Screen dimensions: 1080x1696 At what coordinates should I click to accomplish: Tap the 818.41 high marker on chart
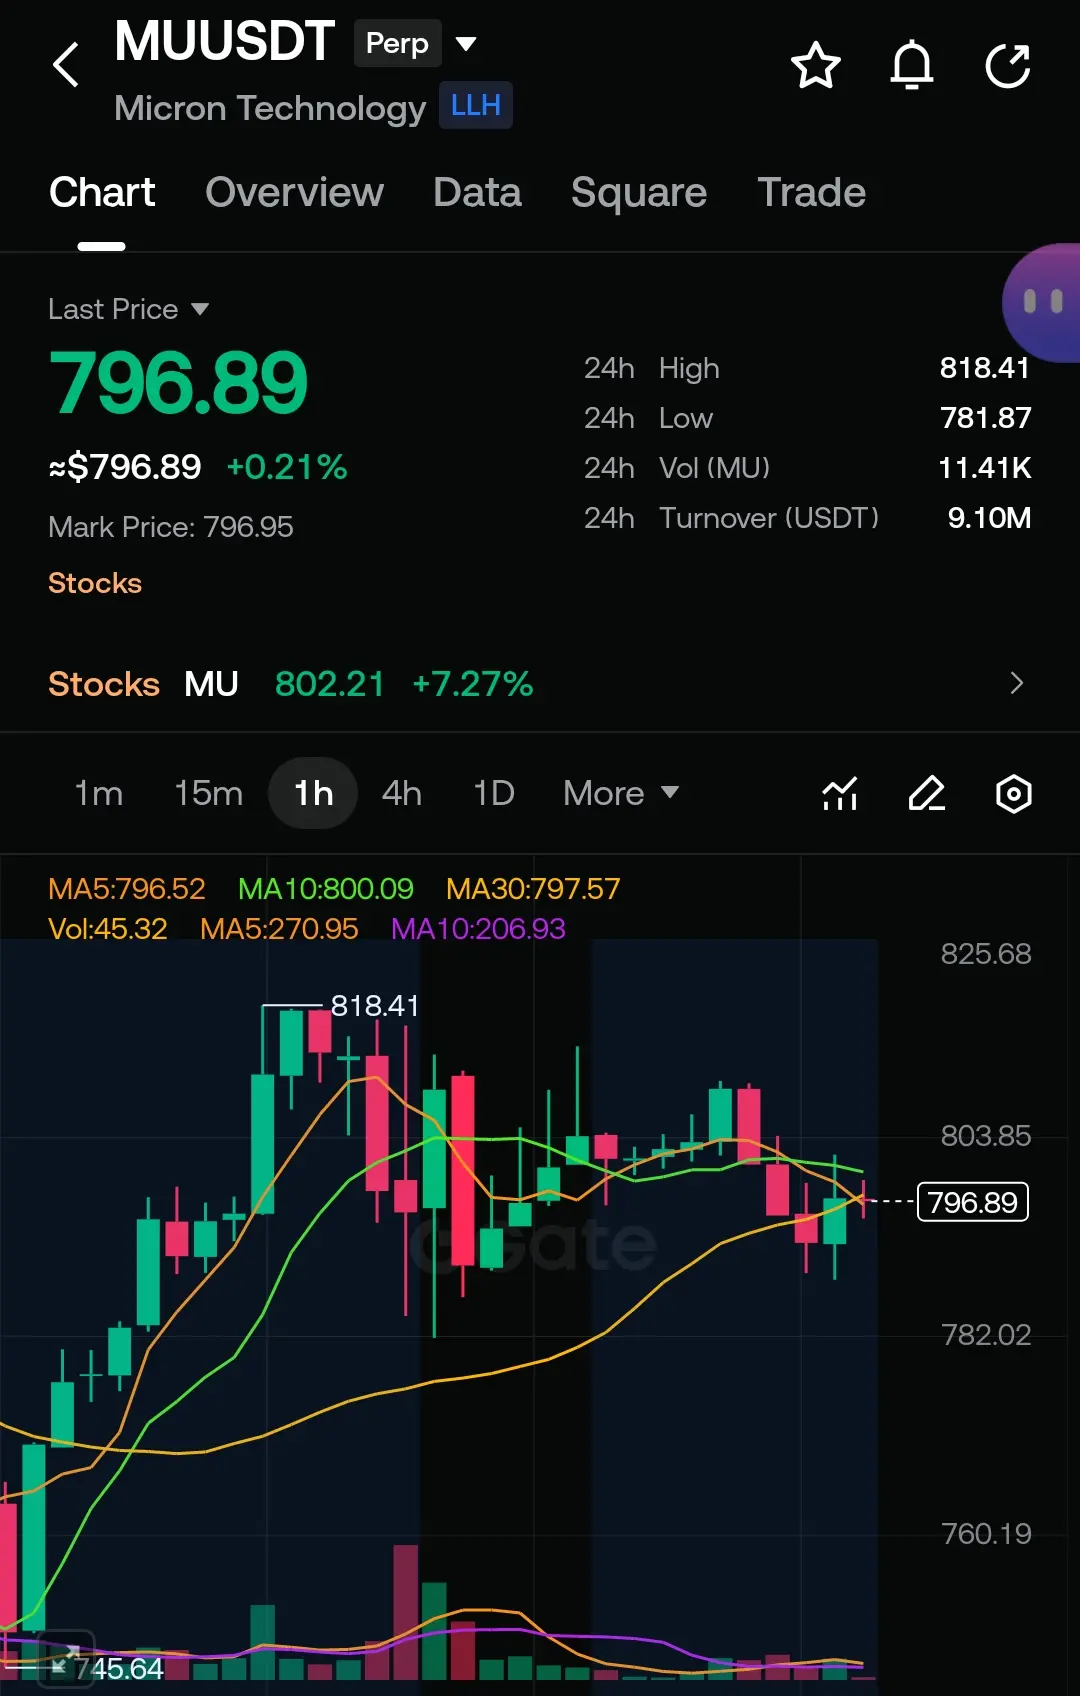click(x=375, y=1005)
